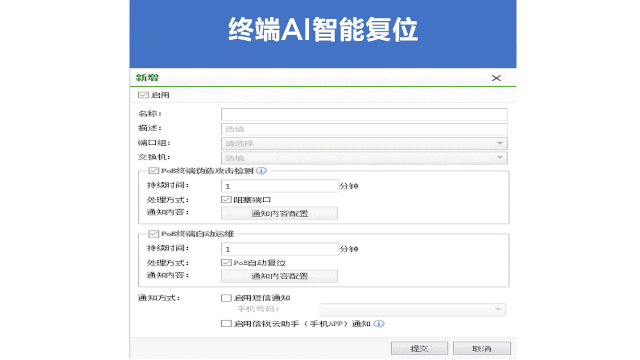Viewport: 640px width, 360px height.
Task: Close the 新增 dialog with the X
Action: [x=496, y=78]
